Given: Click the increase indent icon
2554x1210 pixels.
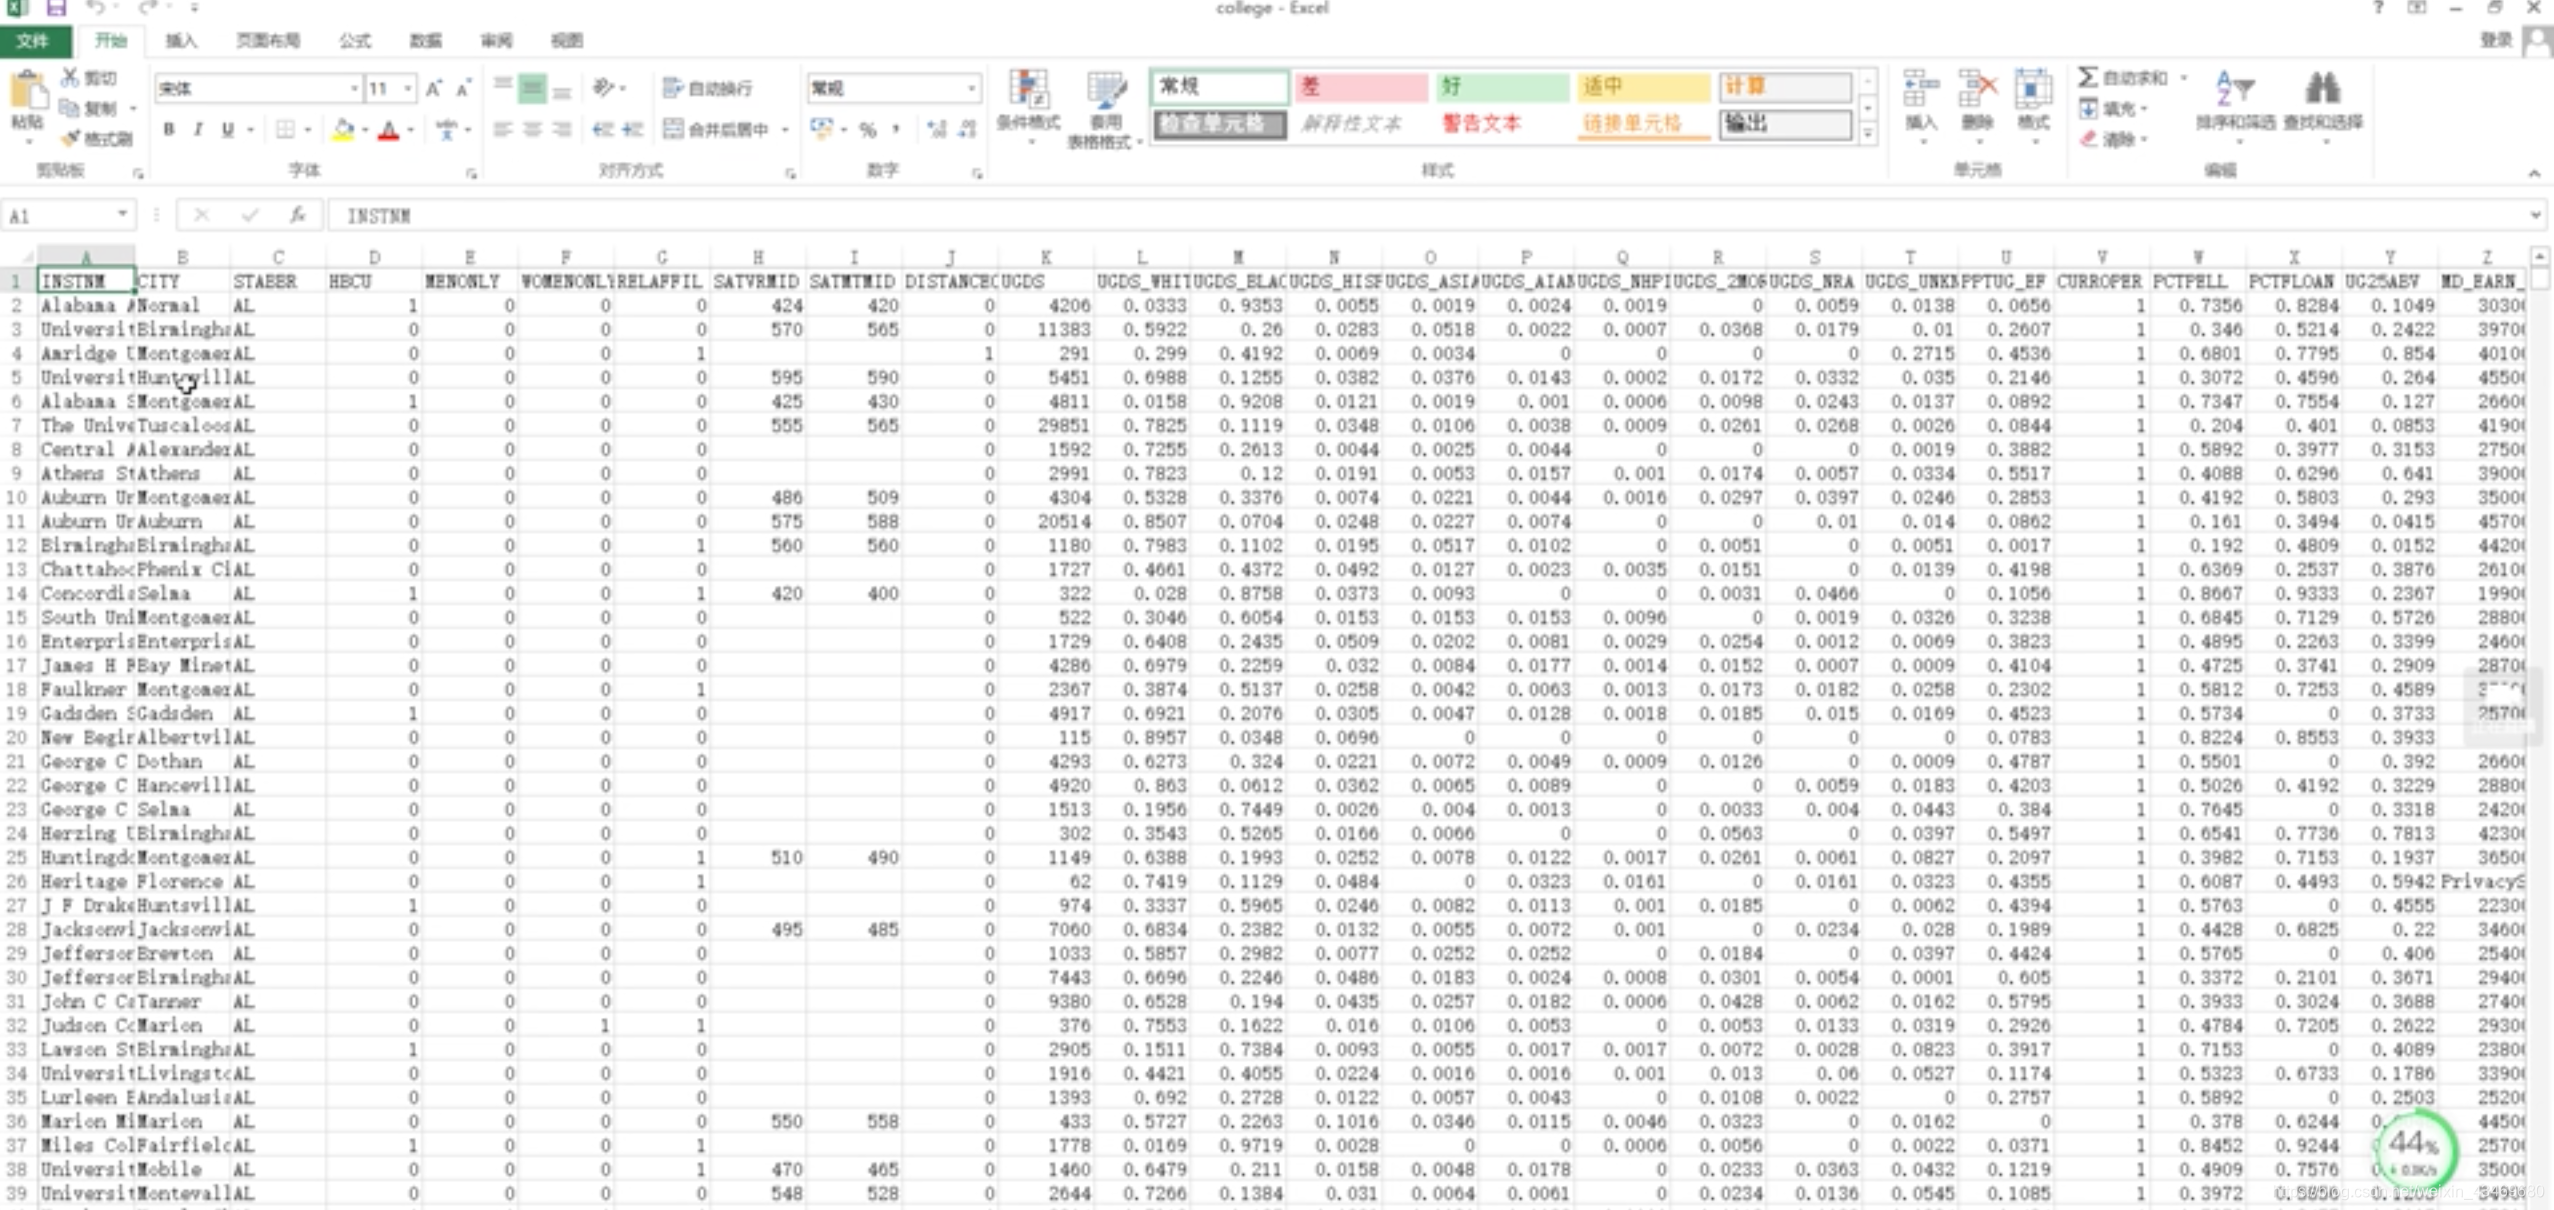Looking at the screenshot, I should pyautogui.click(x=633, y=129).
